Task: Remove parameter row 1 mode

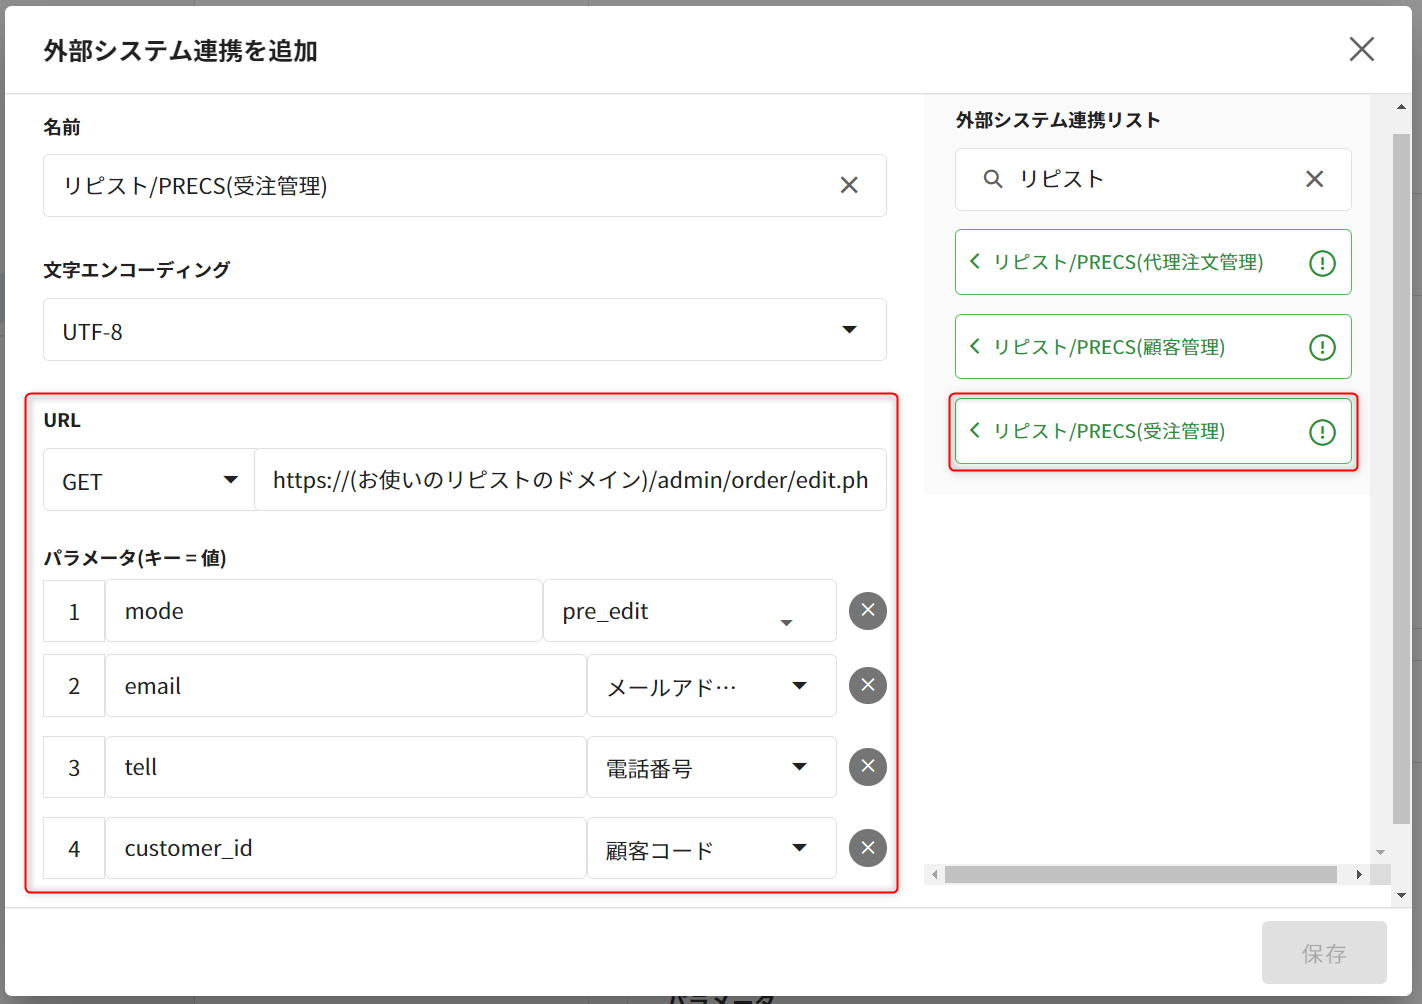Action: [x=867, y=611]
